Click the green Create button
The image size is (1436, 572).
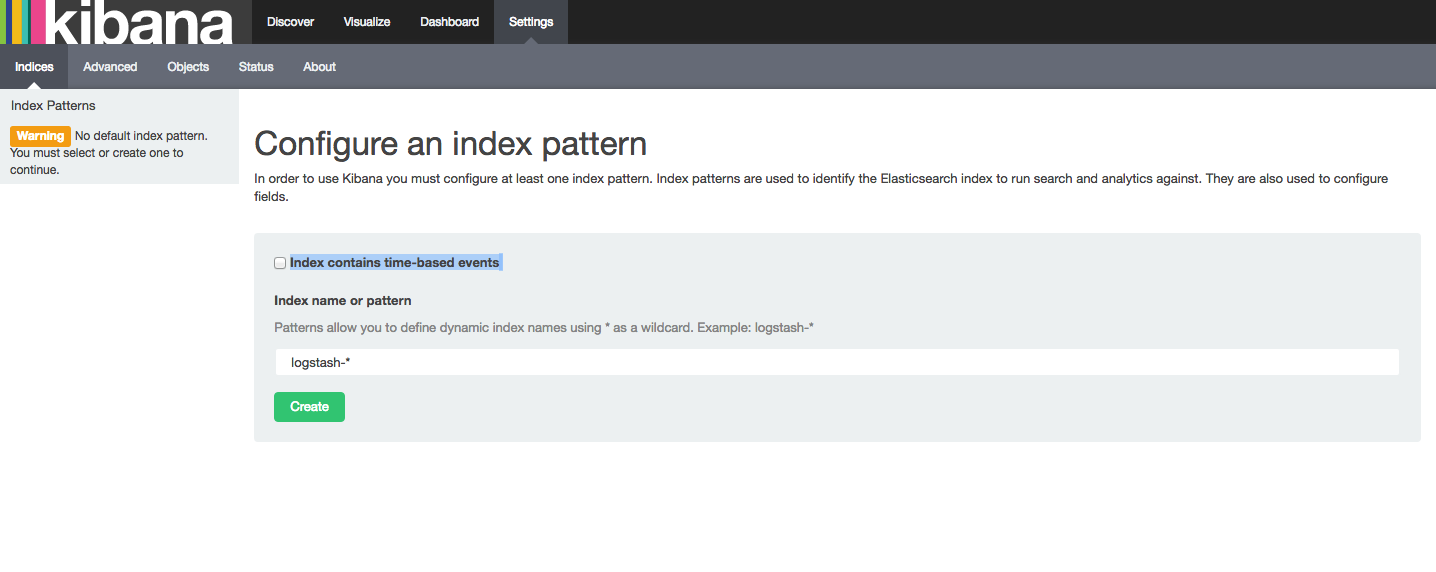309,407
